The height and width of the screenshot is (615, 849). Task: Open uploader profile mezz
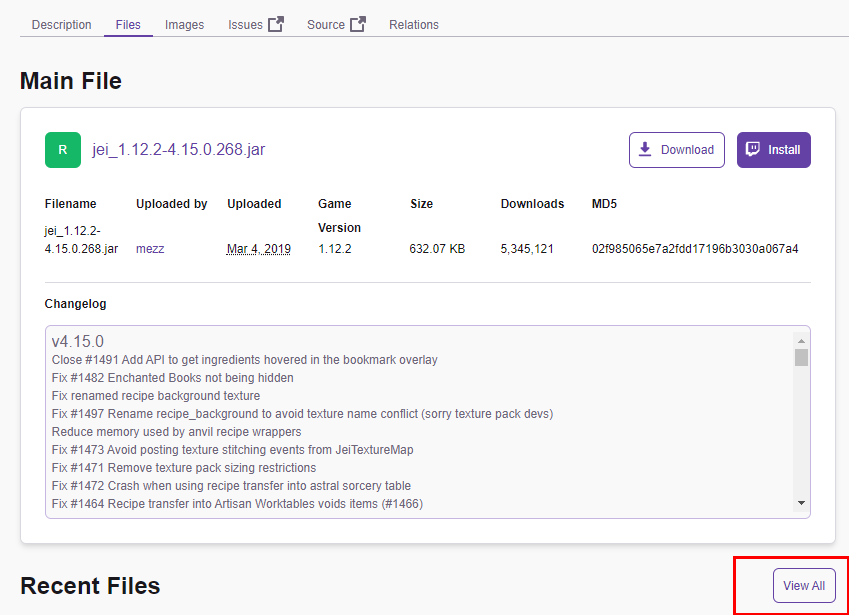[x=150, y=249]
